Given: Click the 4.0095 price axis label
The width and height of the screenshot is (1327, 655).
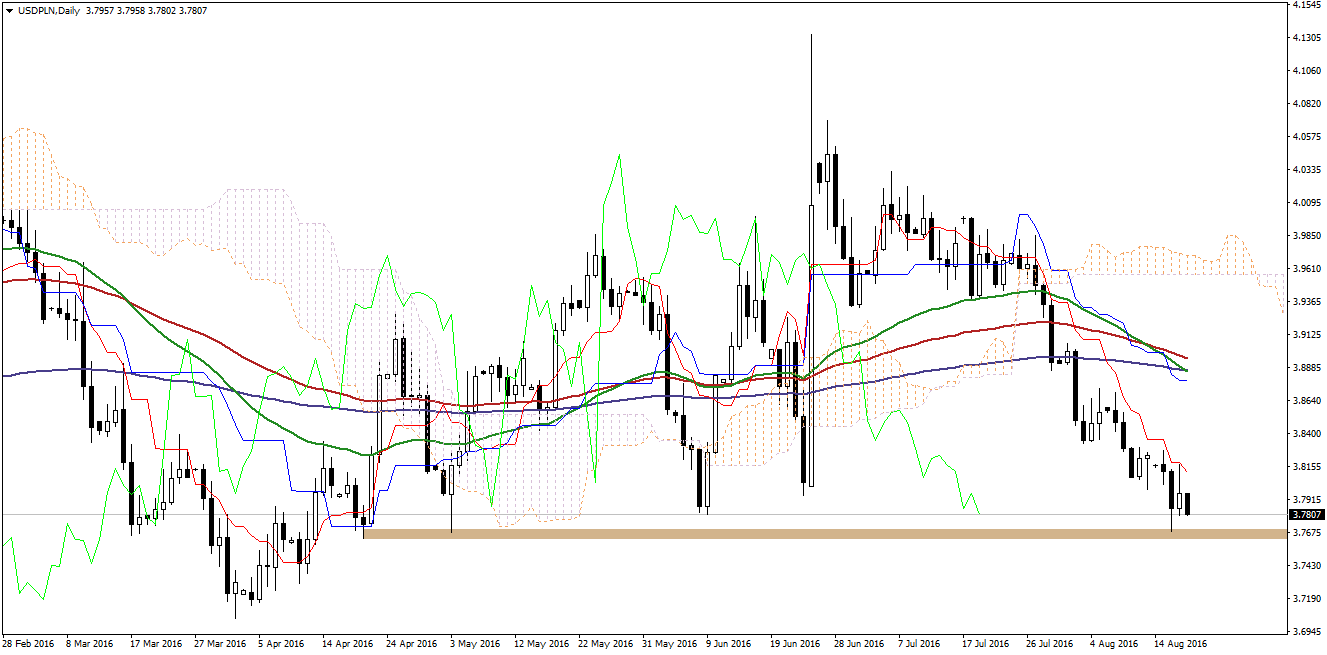Looking at the screenshot, I should click(1306, 203).
